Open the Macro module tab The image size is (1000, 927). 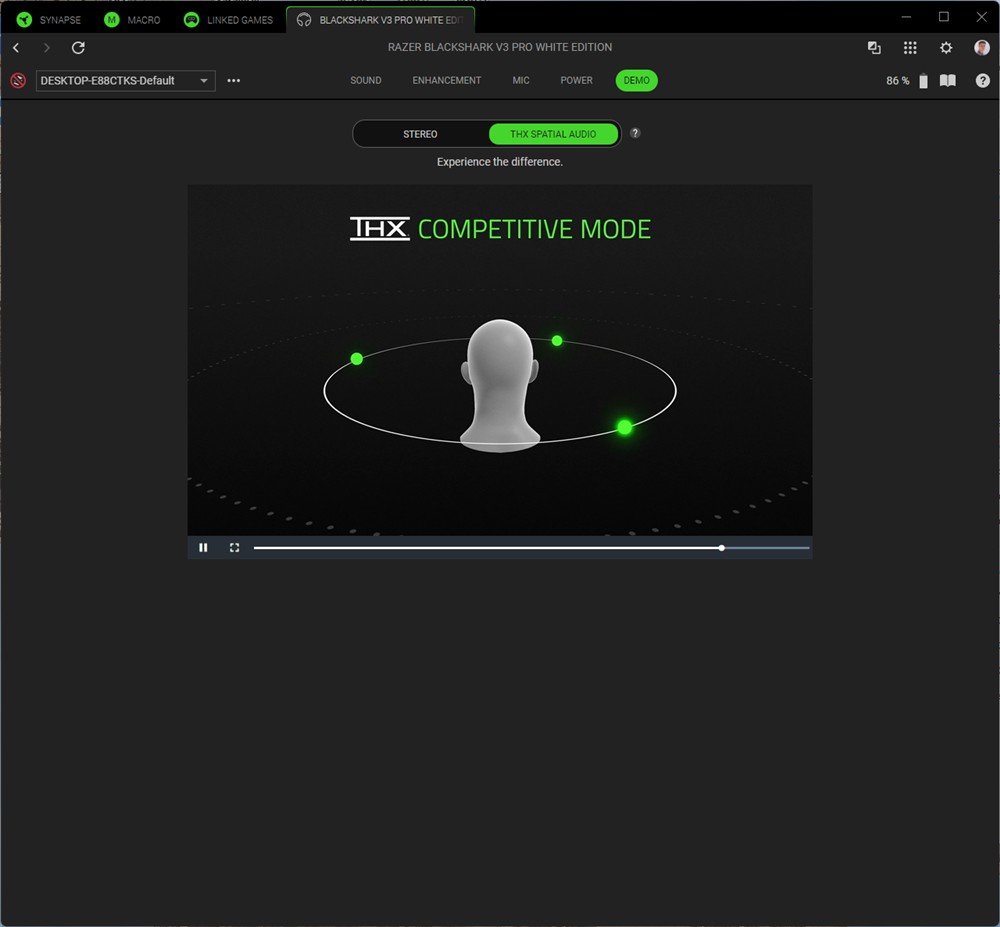[132, 20]
